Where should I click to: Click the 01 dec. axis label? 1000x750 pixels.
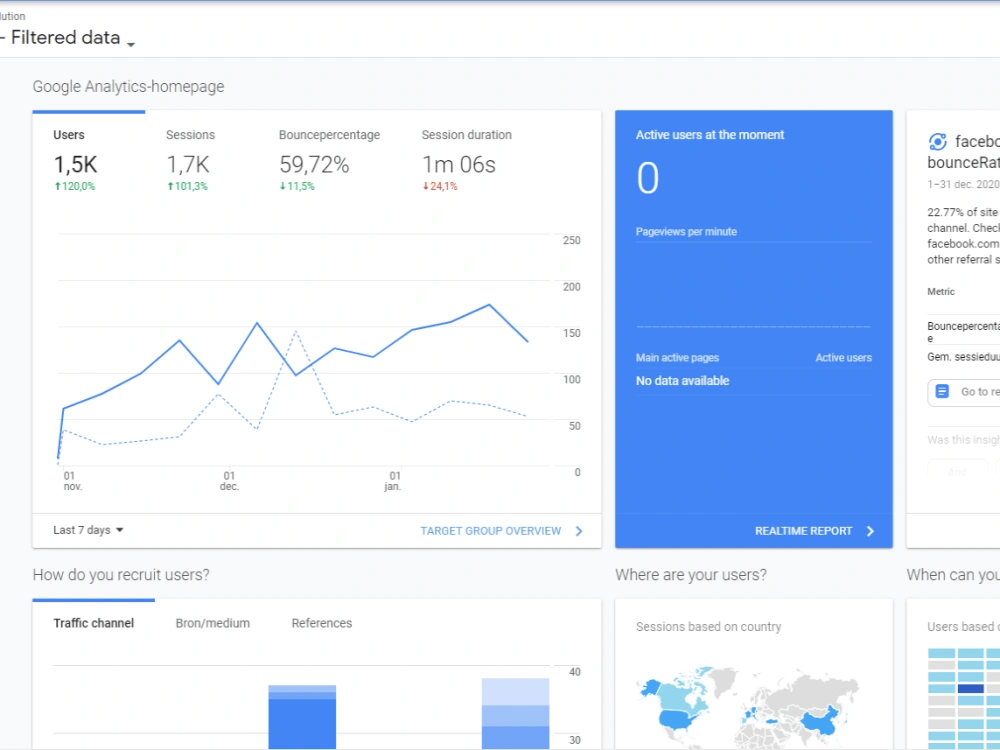[x=229, y=481]
